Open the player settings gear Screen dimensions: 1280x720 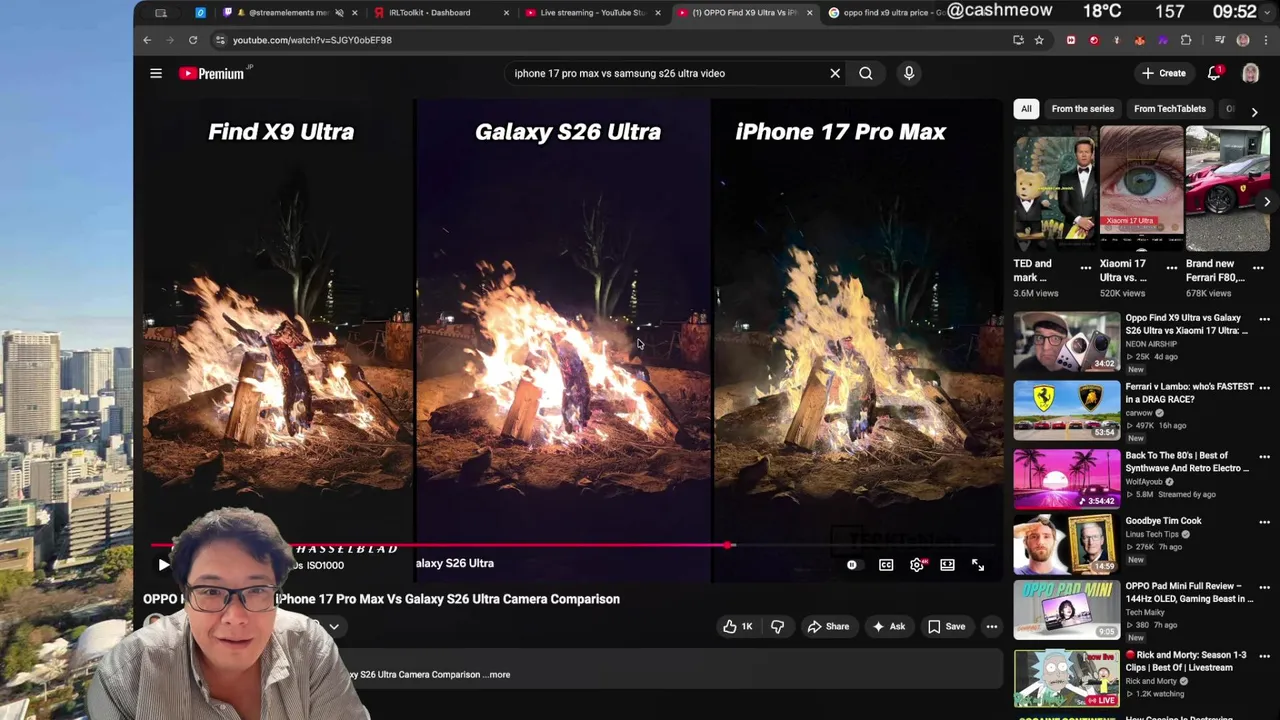(x=917, y=565)
